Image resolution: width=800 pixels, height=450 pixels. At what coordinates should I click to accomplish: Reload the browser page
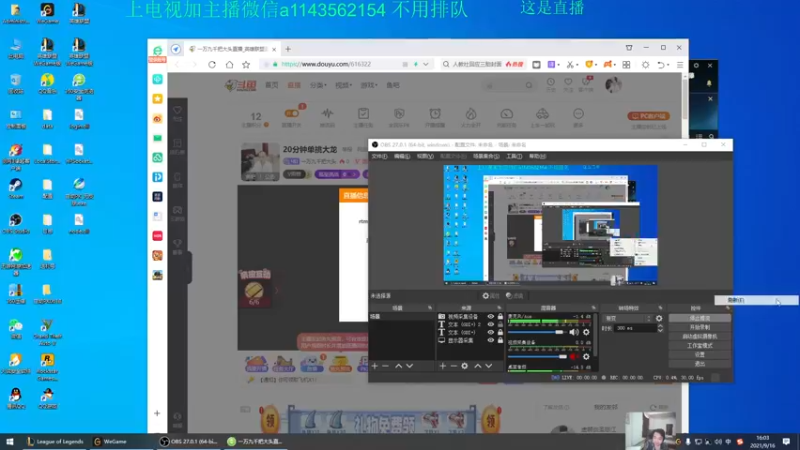(x=212, y=65)
